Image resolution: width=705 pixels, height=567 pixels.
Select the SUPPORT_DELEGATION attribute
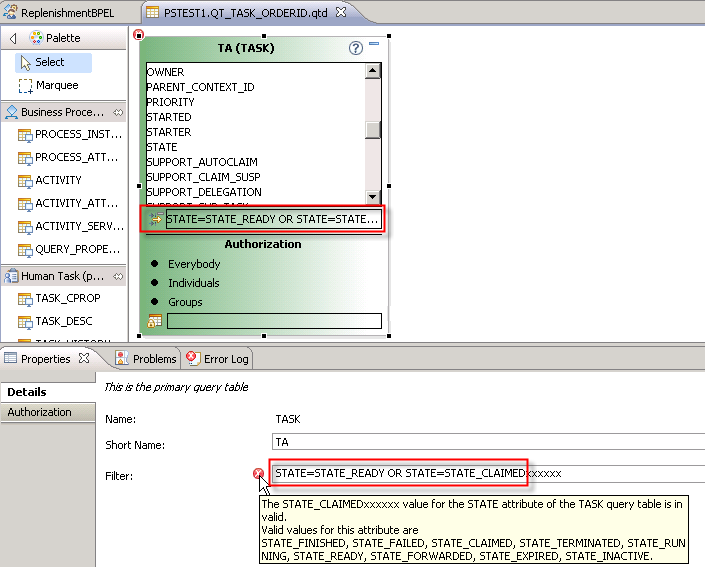tap(204, 192)
